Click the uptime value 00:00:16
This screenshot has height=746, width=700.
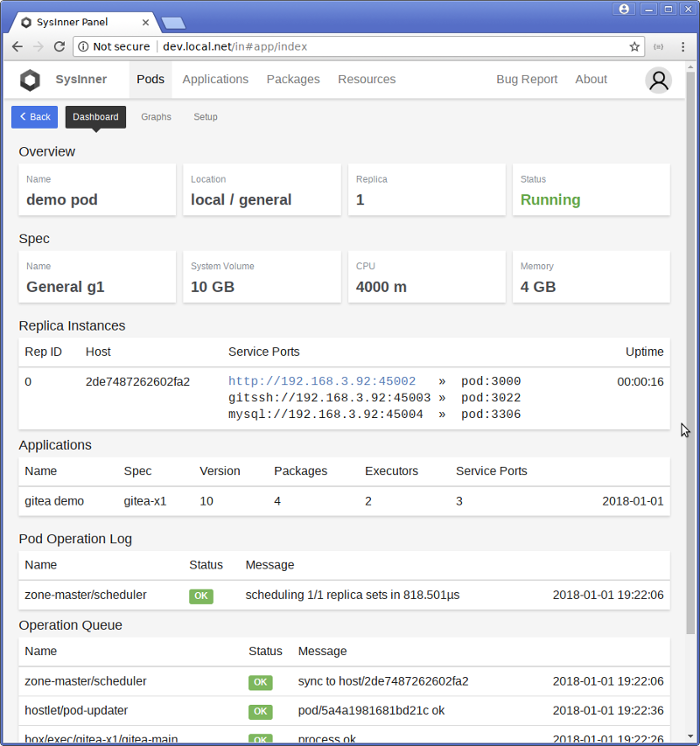641,382
